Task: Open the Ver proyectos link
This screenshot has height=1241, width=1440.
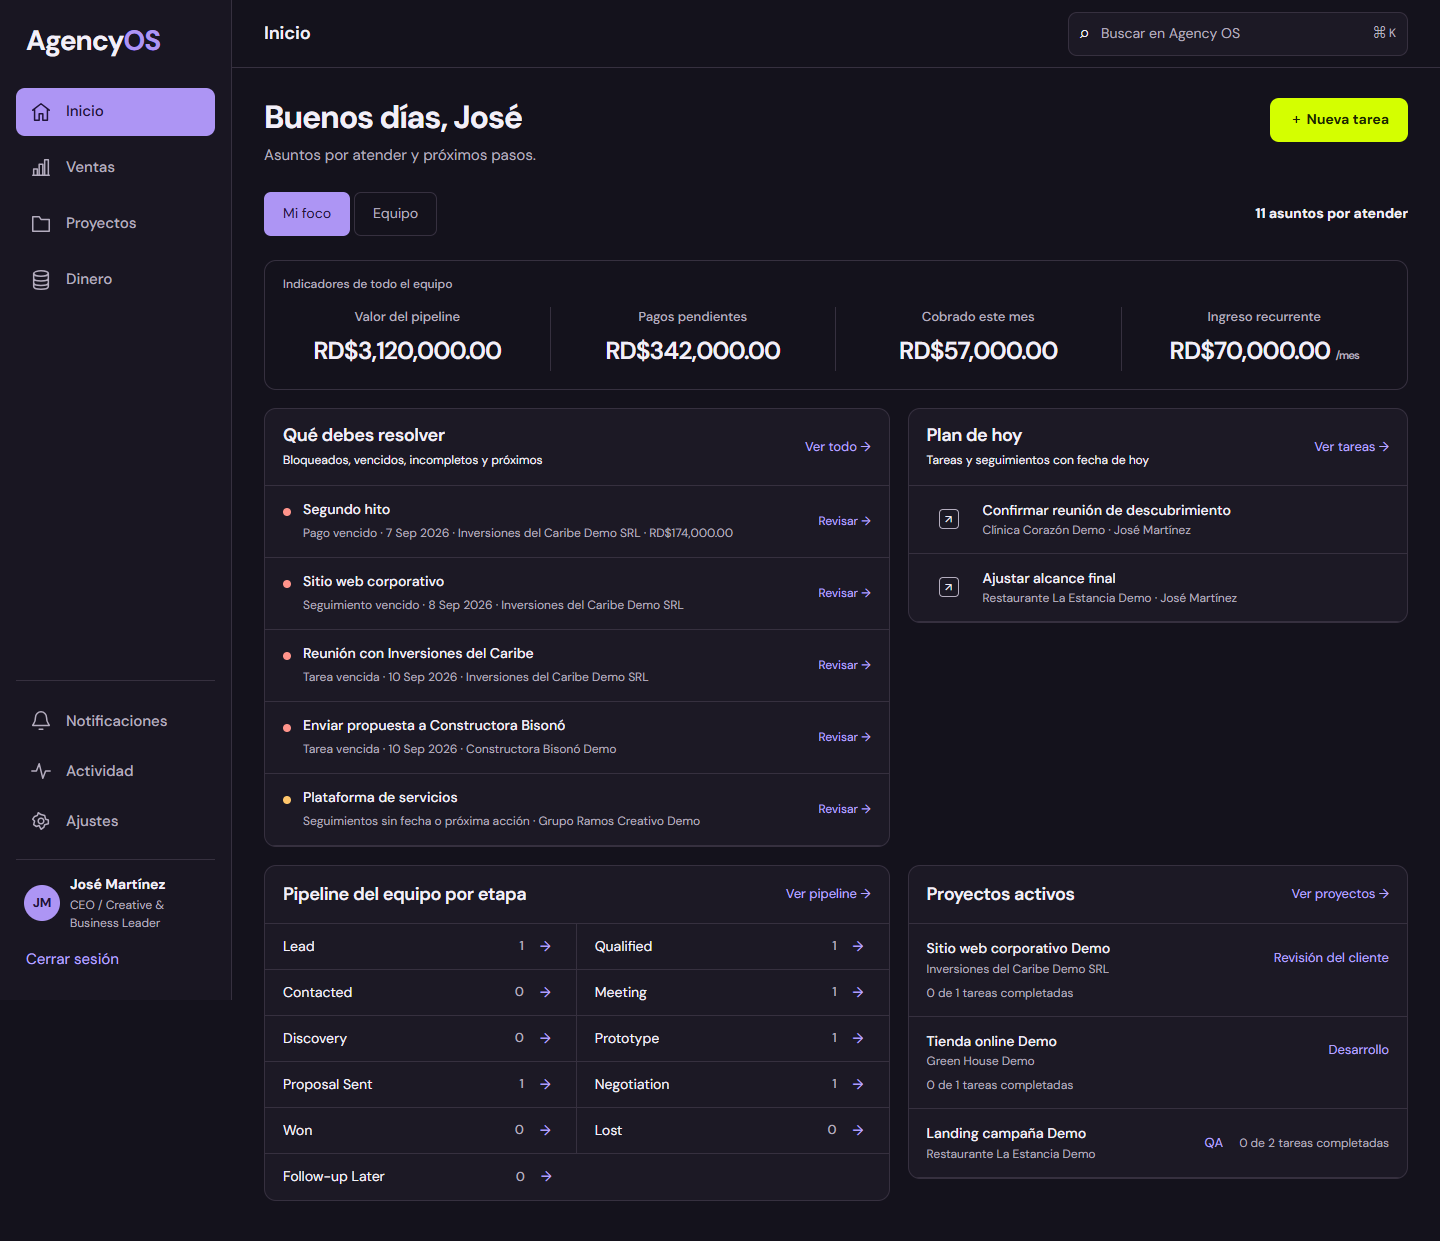Action: tap(1340, 894)
